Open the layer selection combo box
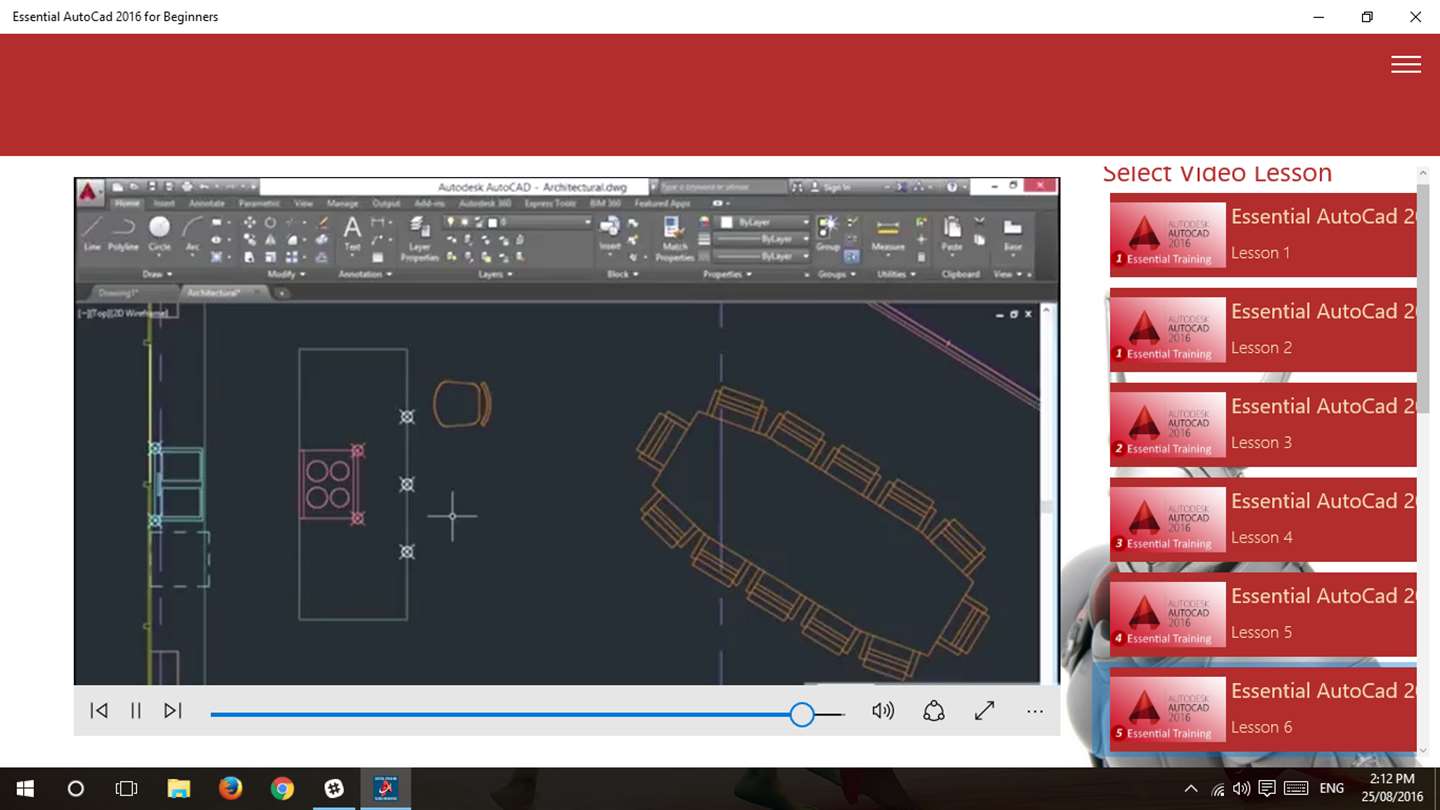The image size is (1440, 810). tap(518, 222)
